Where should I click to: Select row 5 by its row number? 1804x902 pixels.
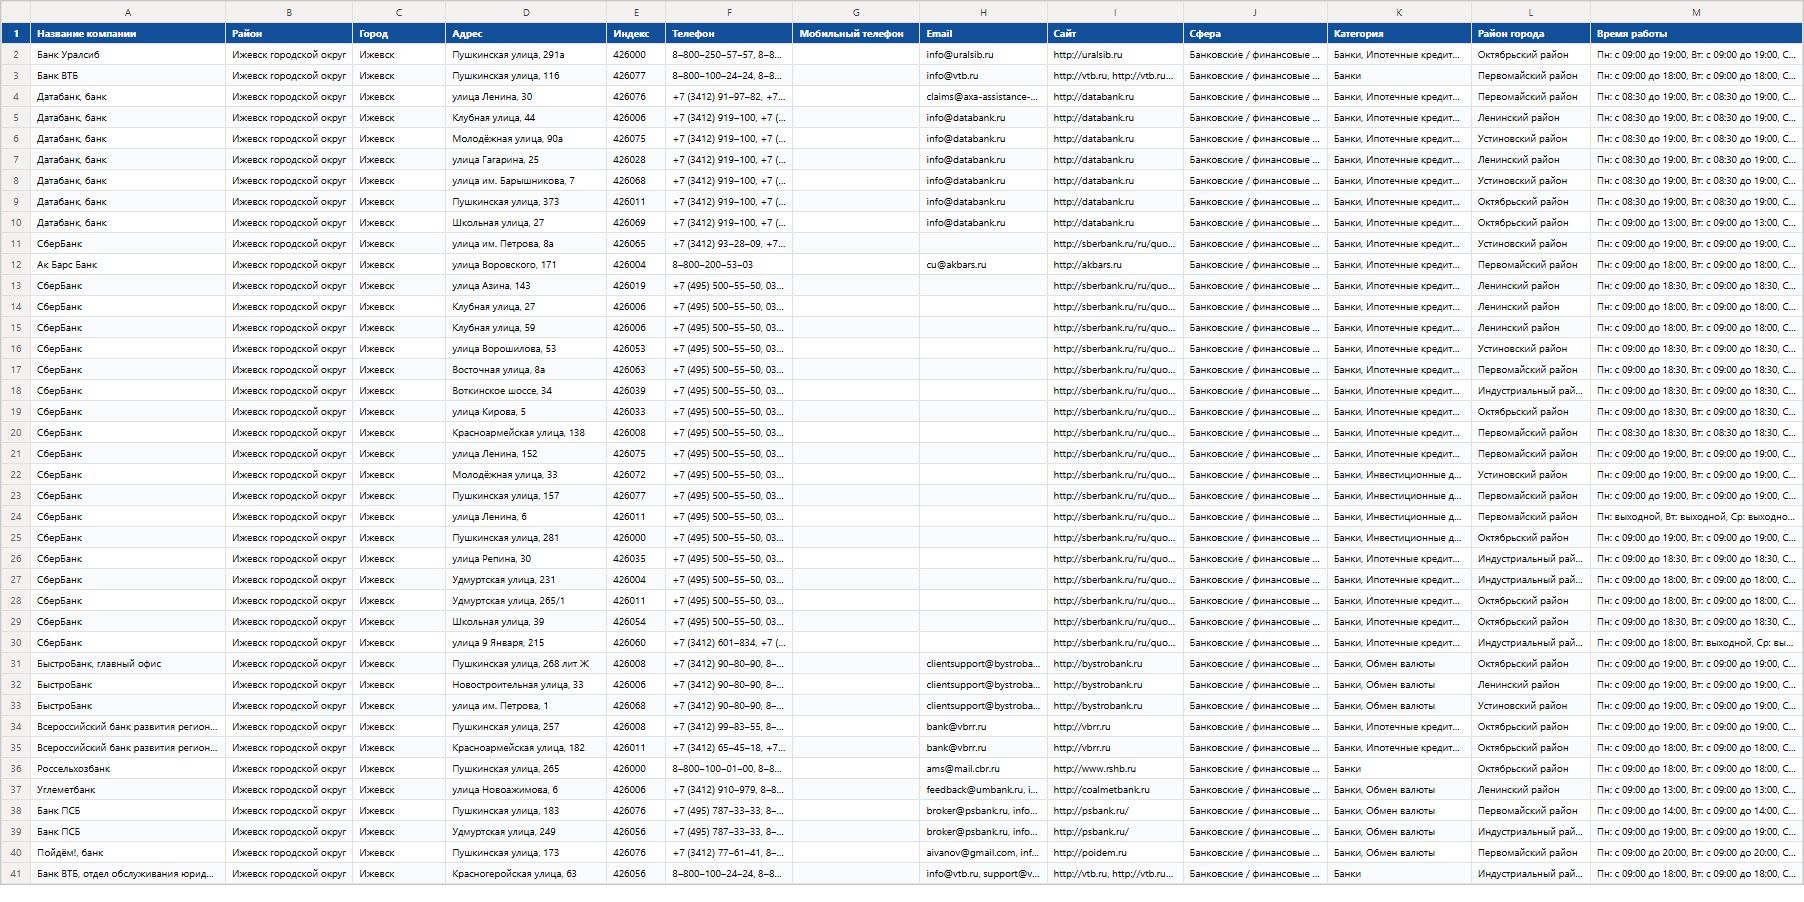(16, 118)
